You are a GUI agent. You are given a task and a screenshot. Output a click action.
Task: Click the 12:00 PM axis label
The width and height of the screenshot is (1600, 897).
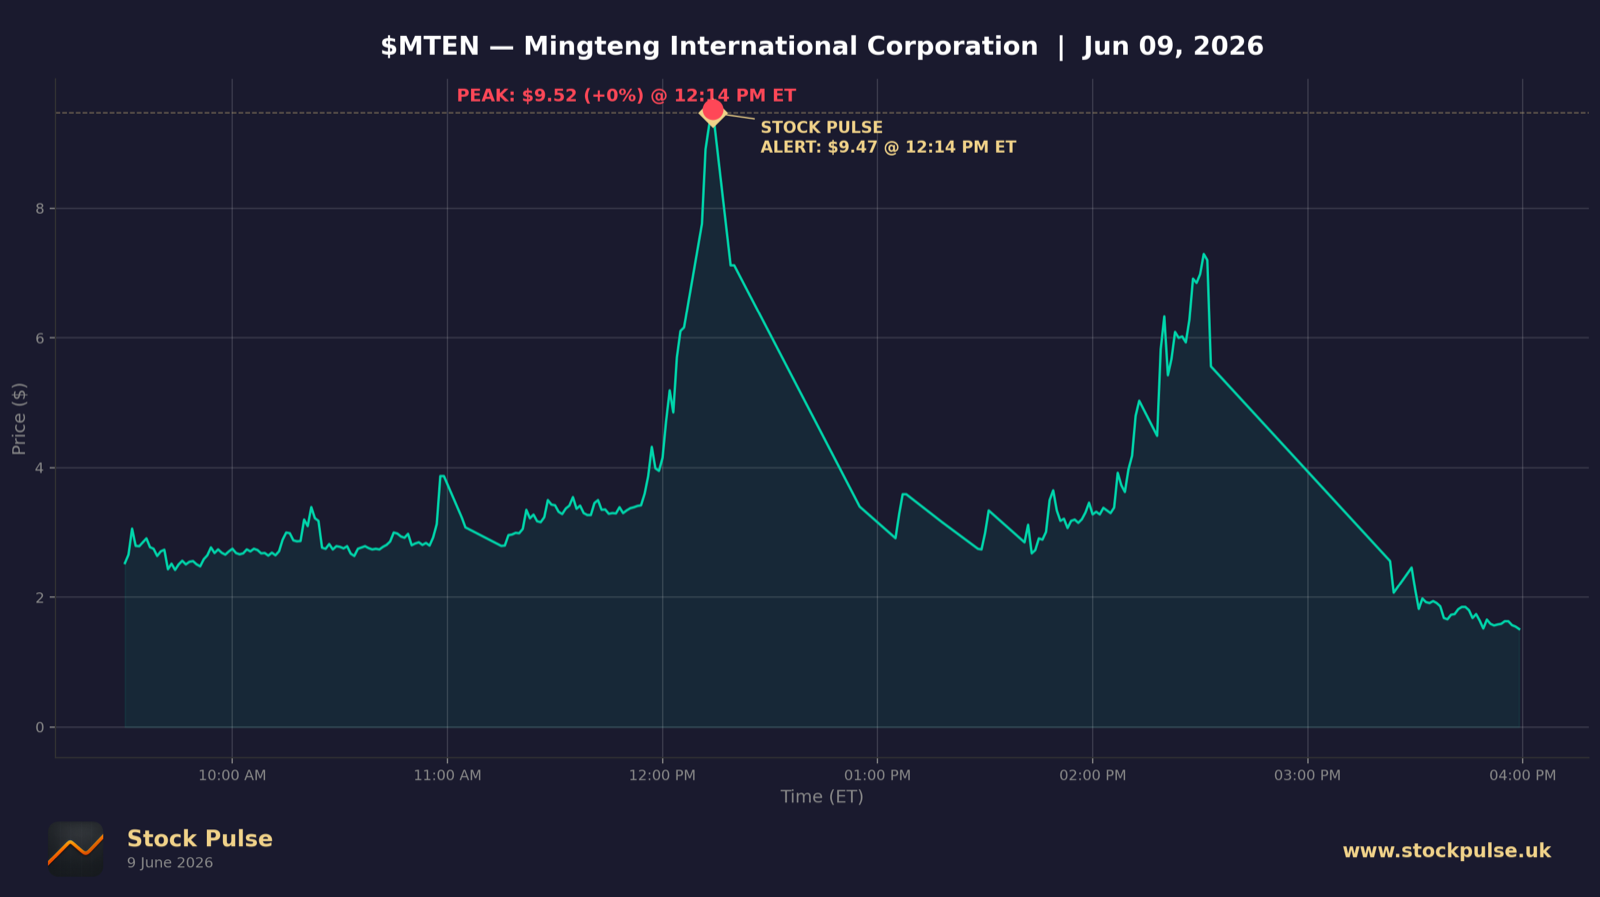tap(662, 775)
